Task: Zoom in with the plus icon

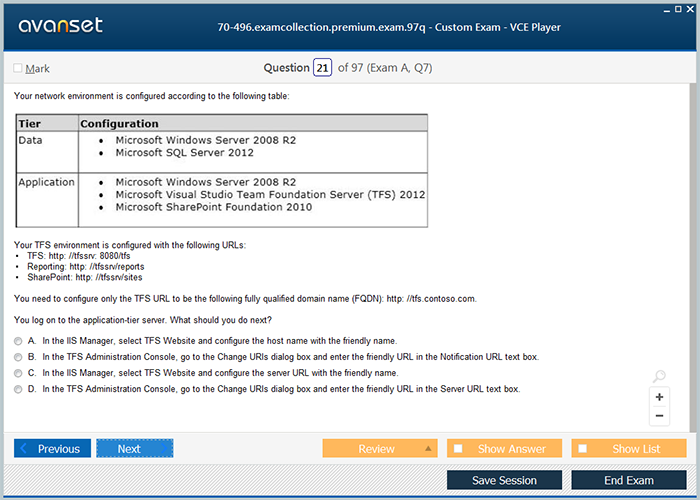Action: click(659, 397)
